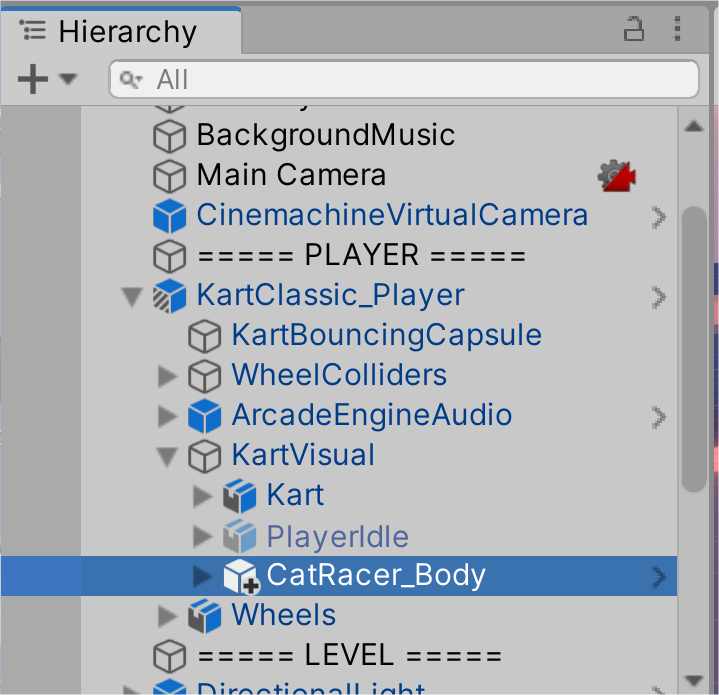Open CinemachineVirtualCamera prefab with chevron
Viewport: 719px width, 695px height.
(x=658, y=217)
